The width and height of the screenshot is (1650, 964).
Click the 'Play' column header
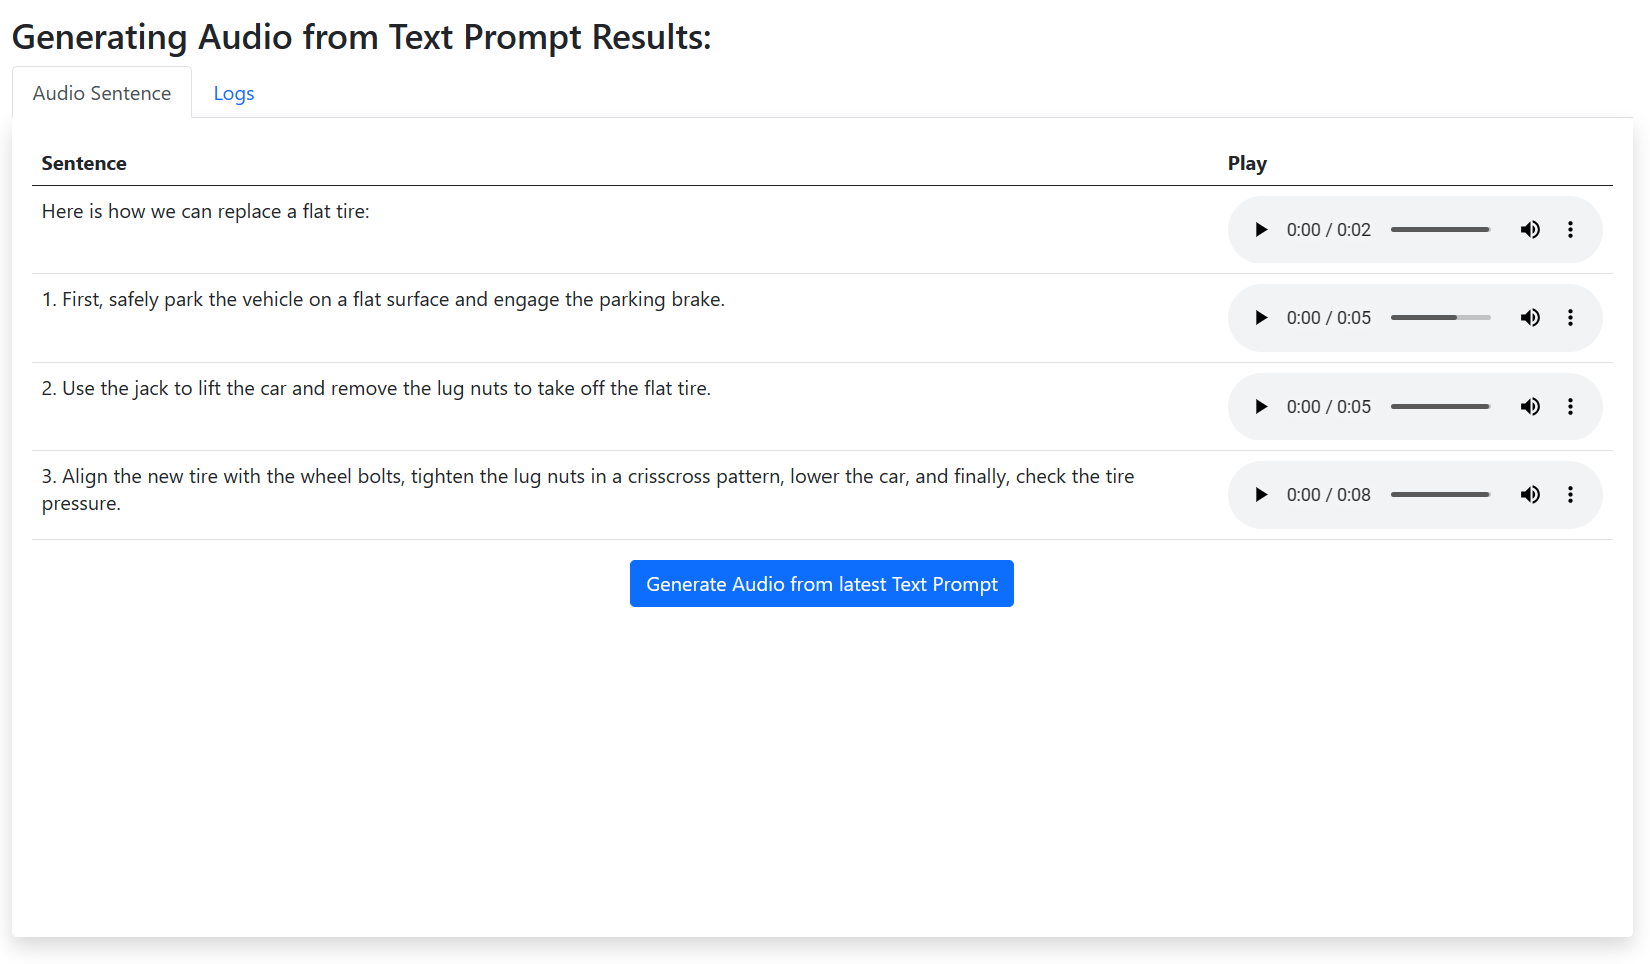tap(1247, 163)
